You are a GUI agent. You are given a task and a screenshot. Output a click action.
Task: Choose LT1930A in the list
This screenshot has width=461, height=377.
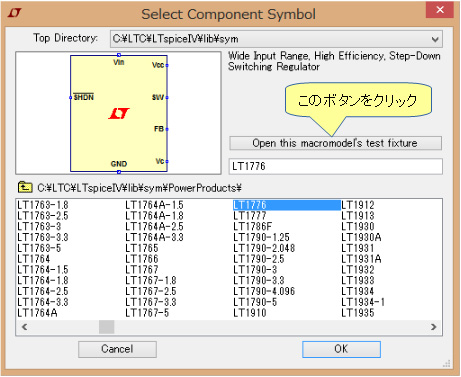coord(361,237)
